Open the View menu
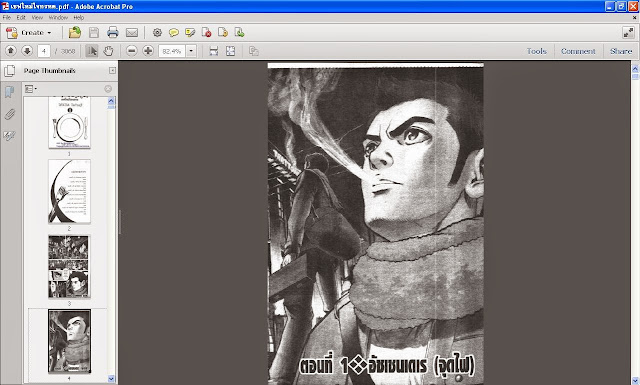Viewport: 640px width, 385px height. 37,18
